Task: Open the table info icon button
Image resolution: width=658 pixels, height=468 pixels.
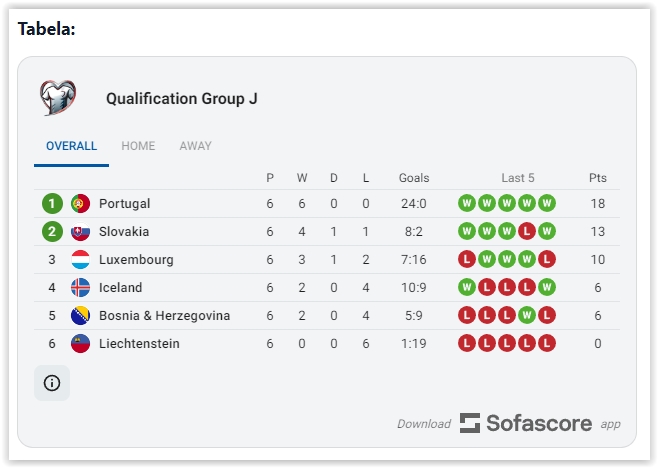Action: 52,383
